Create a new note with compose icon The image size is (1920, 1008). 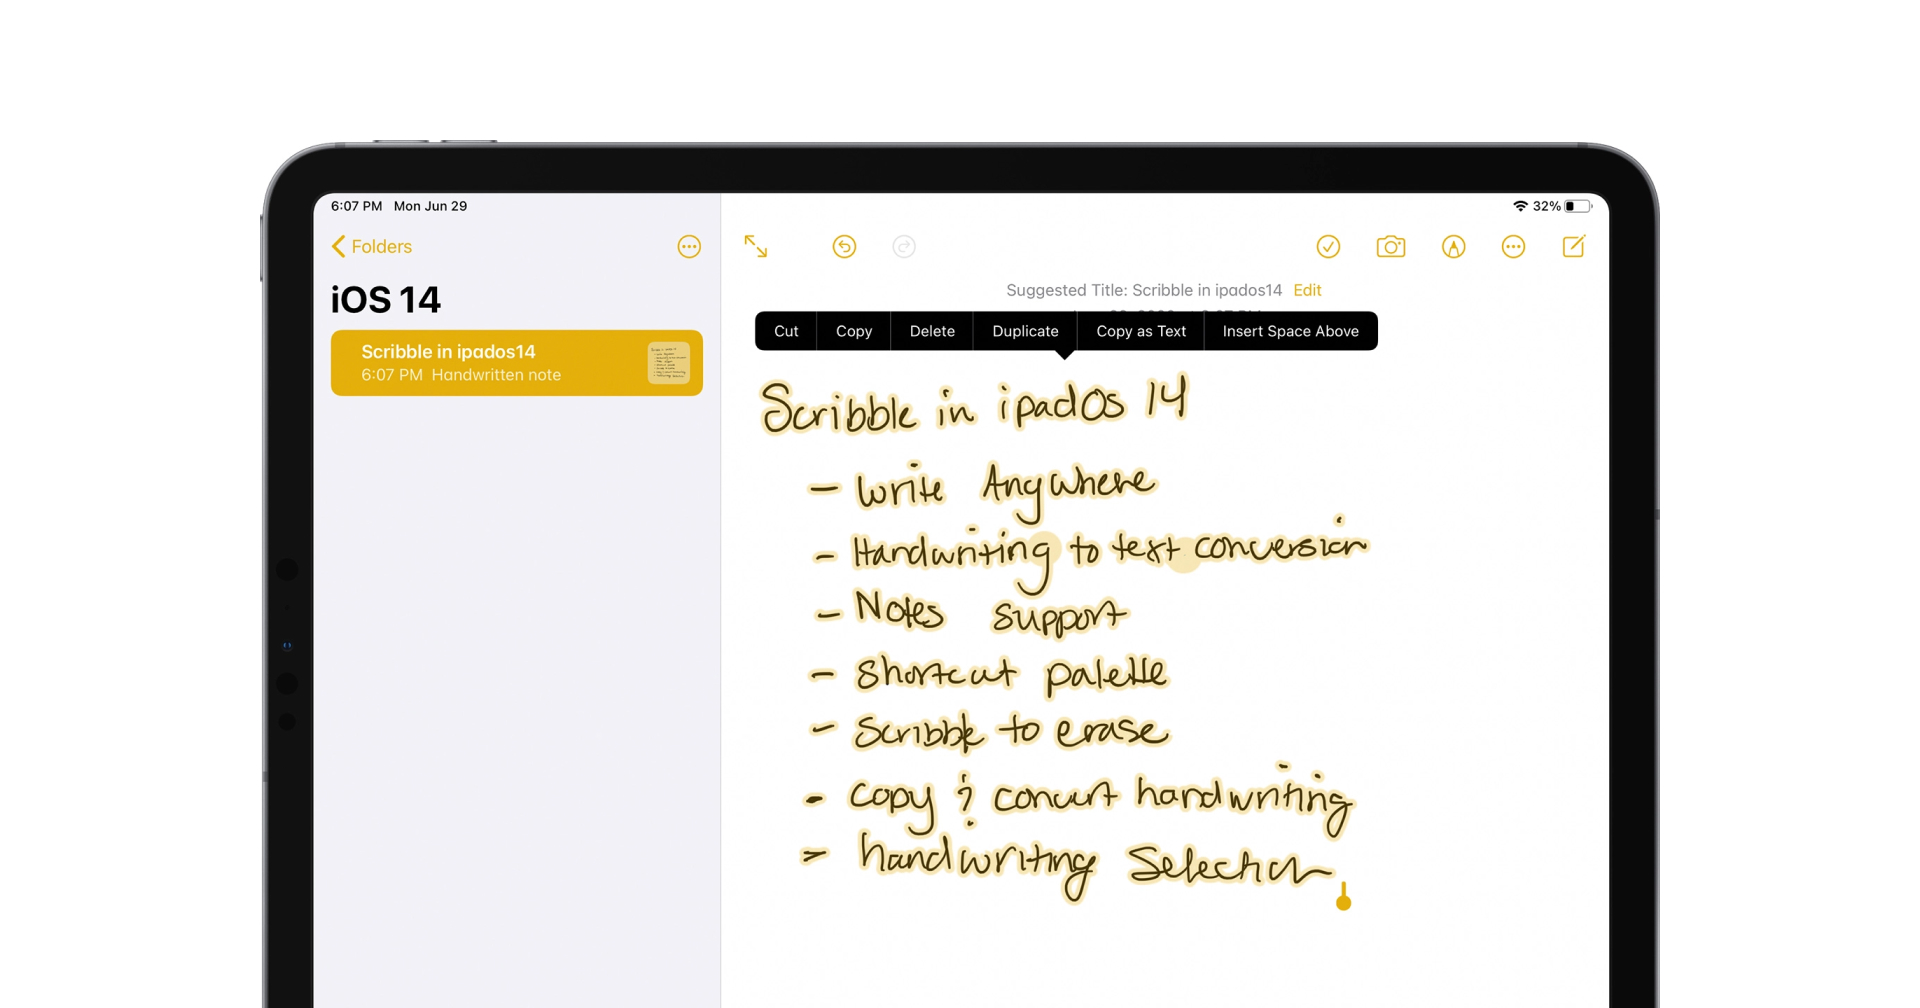tap(1574, 246)
